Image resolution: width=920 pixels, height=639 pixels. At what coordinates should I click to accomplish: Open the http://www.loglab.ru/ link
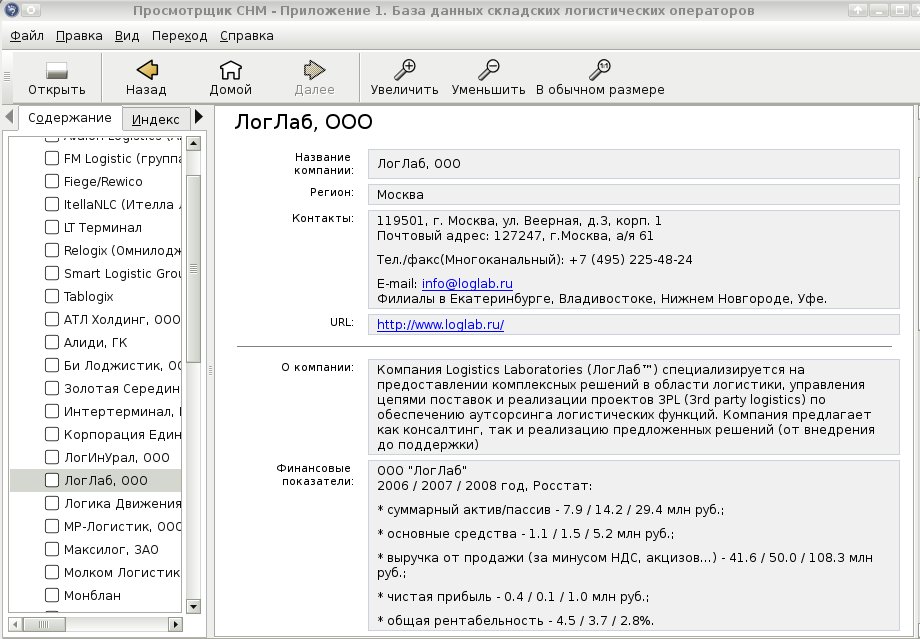point(440,324)
